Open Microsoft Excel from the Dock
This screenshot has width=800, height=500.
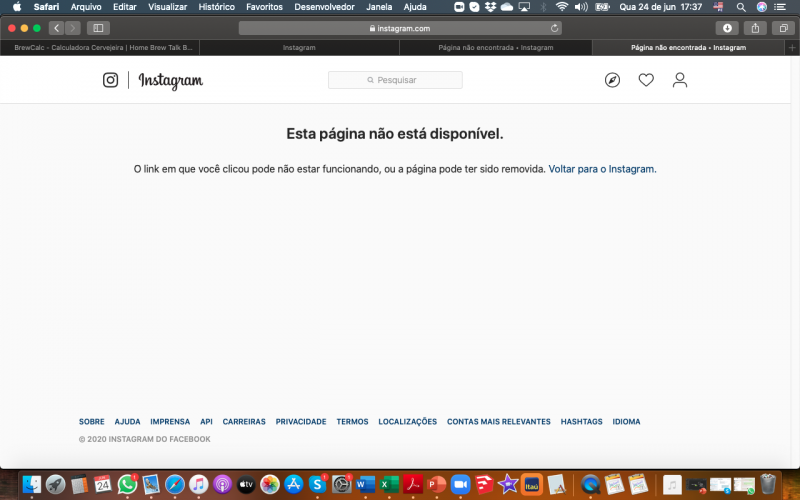[x=389, y=484]
